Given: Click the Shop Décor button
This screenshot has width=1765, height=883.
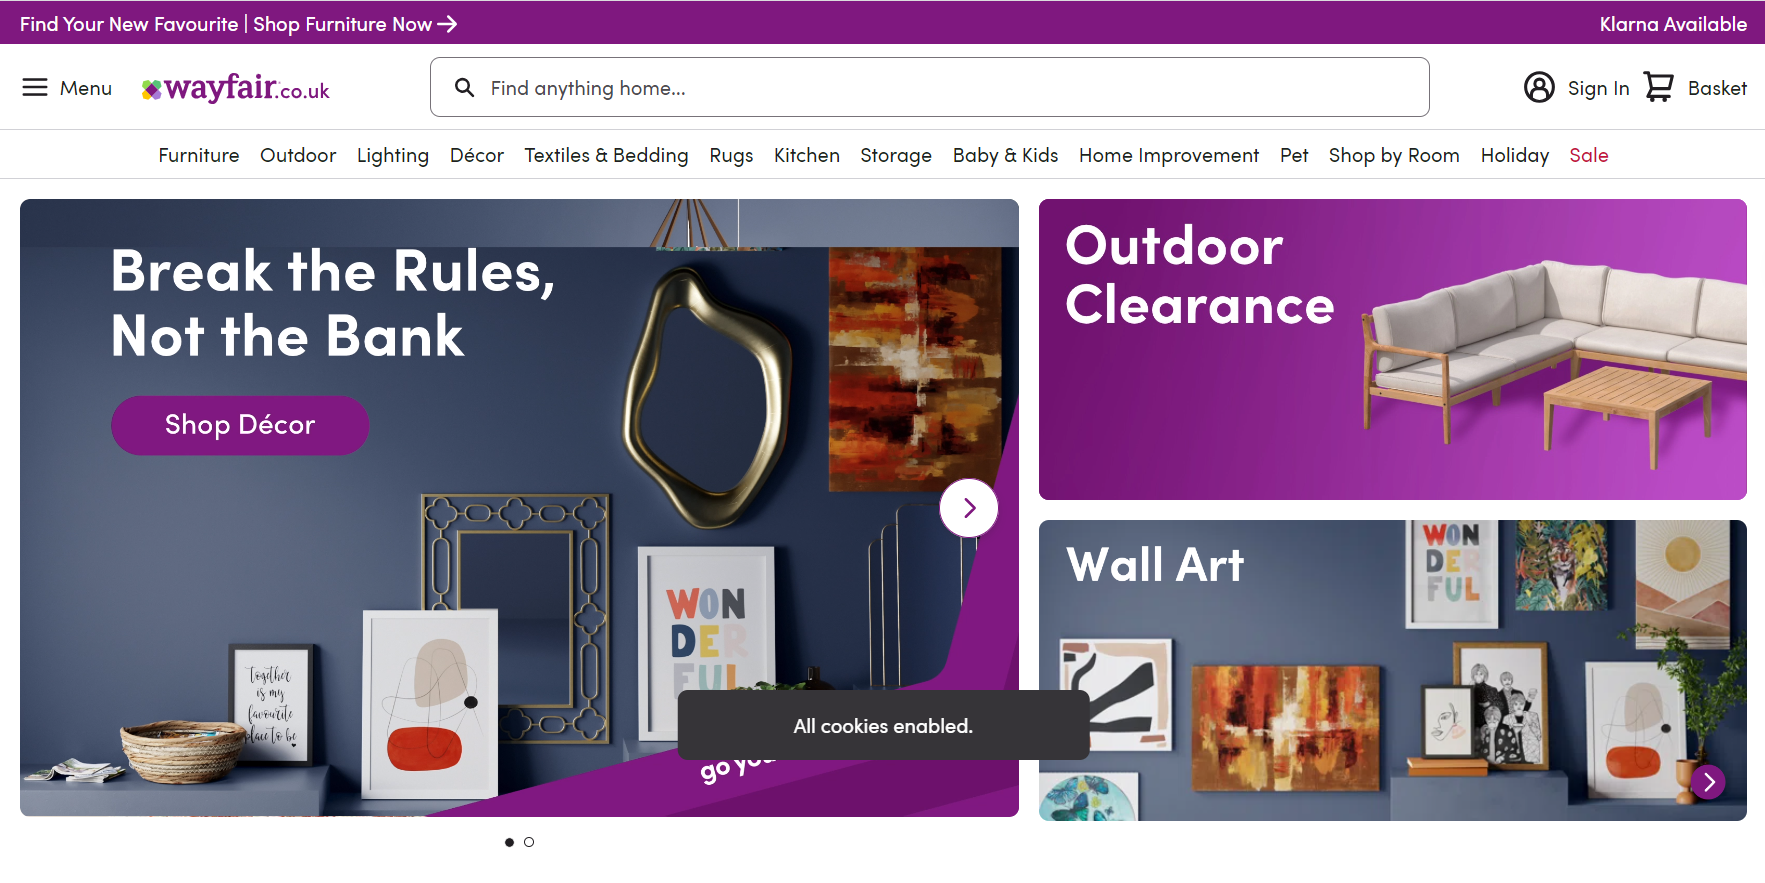Looking at the screenshot, I should click(x=240, y=425).
